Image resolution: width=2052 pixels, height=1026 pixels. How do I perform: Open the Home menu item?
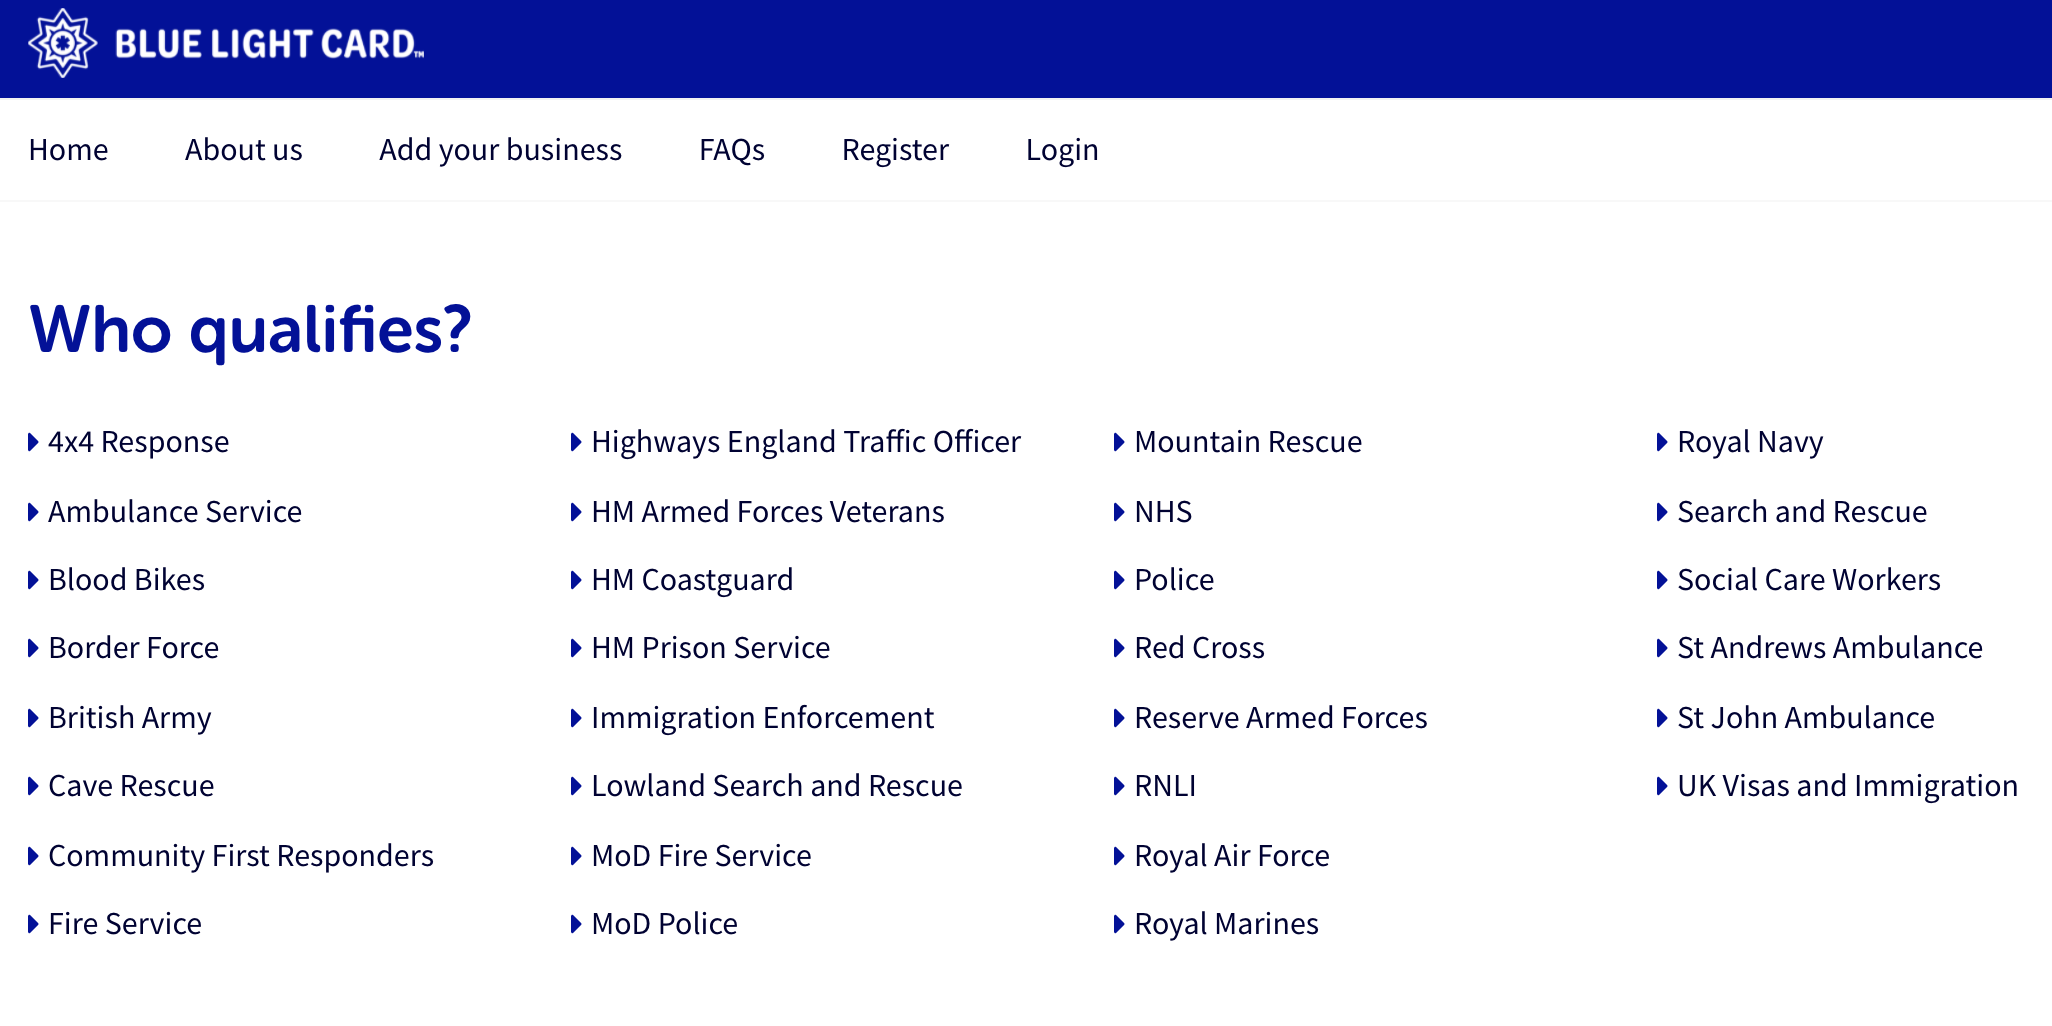pyautogui.click(x=68, y=150)
